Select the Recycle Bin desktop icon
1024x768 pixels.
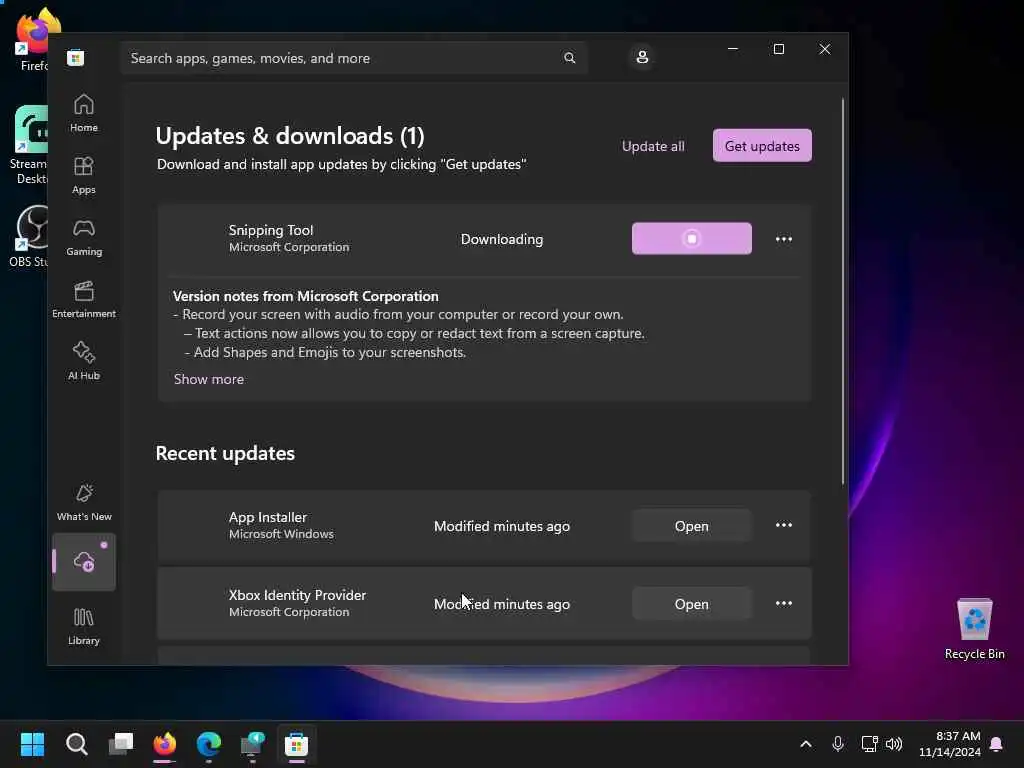click(974, 629)
